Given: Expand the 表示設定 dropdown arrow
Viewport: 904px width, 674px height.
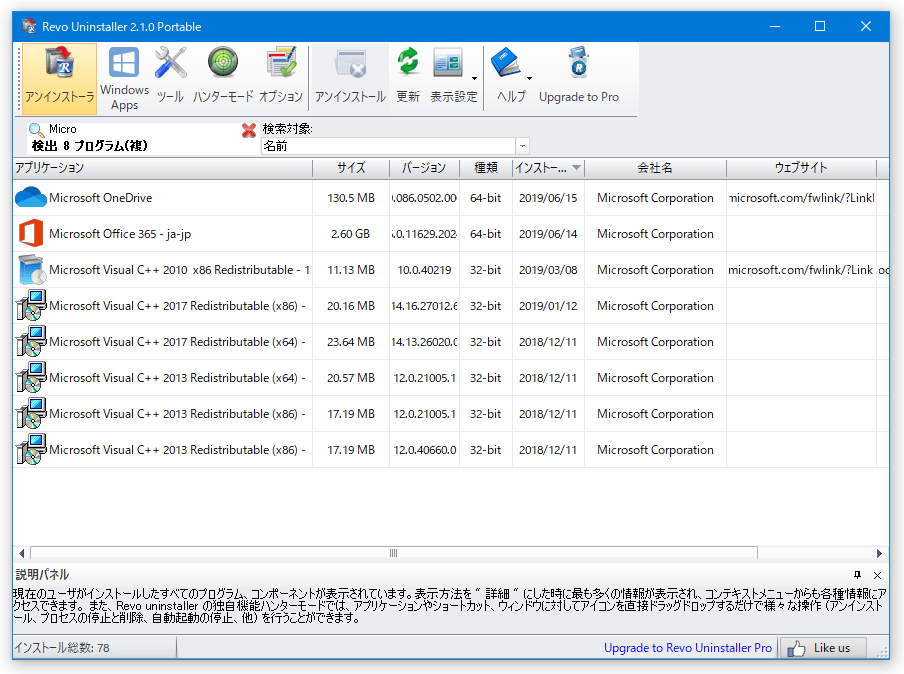Looking at the screenshot, I should click(474, 78).
